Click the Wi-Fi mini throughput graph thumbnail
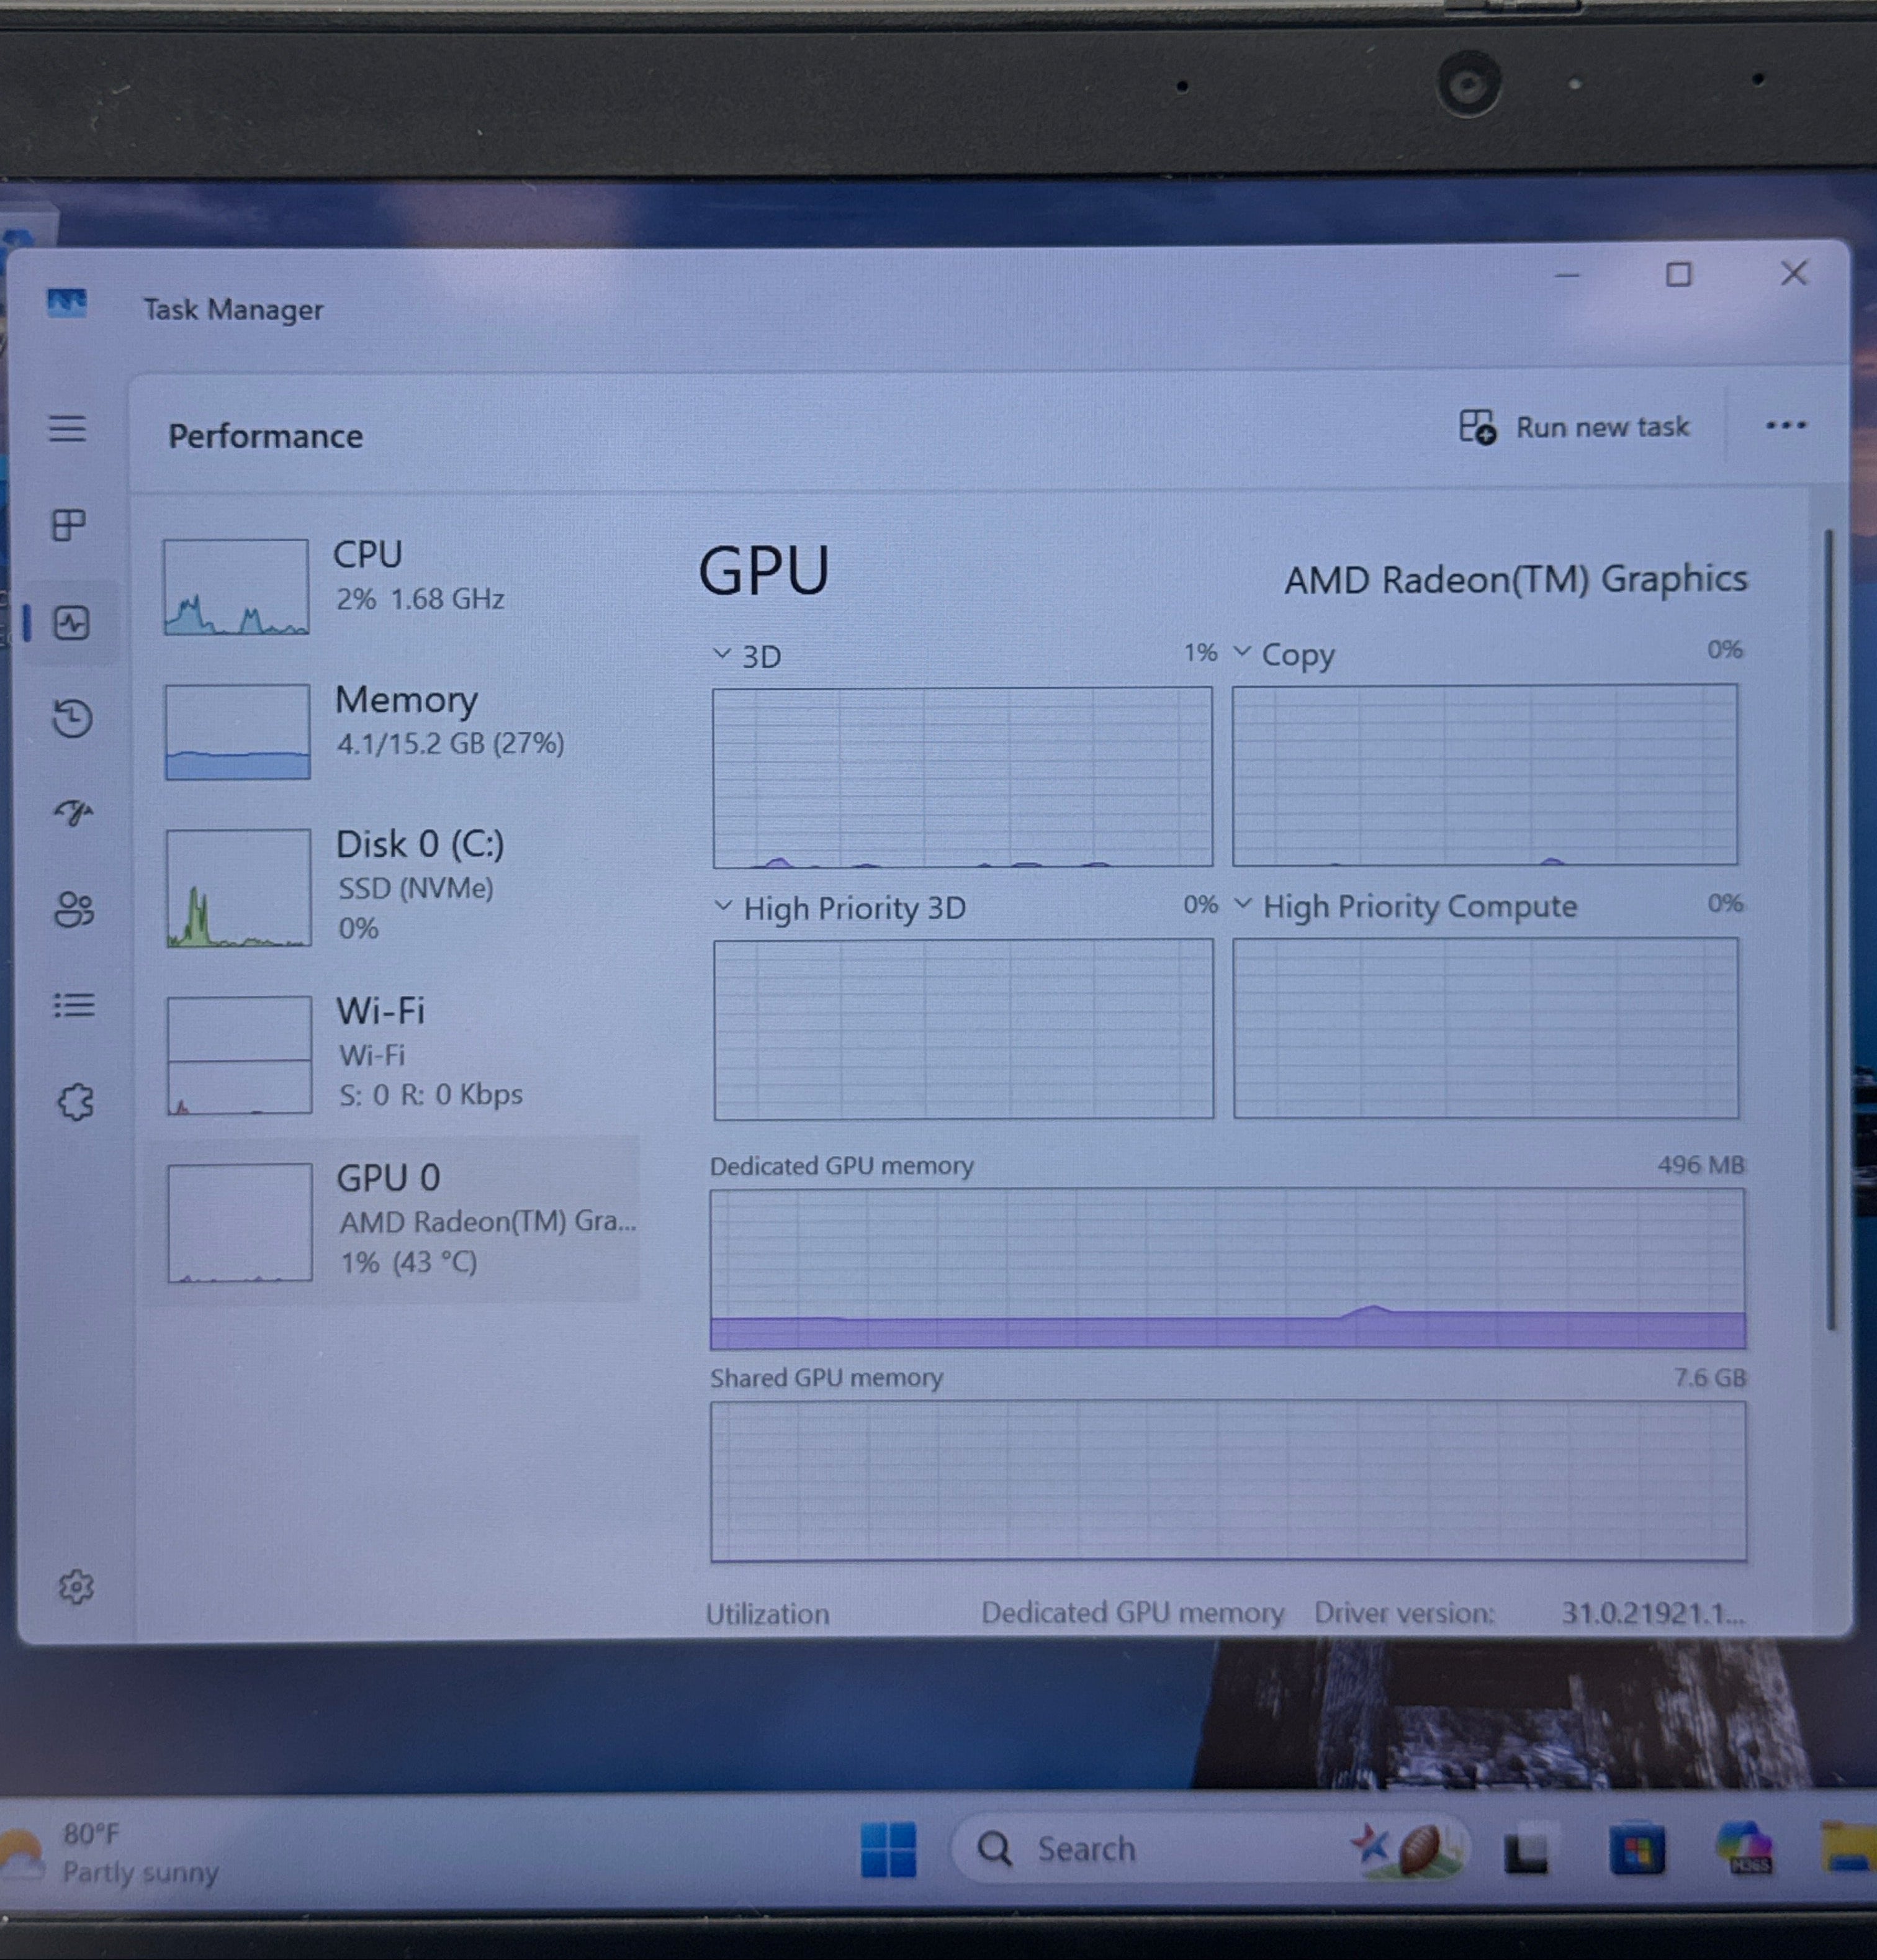Screen dimensions: 1877x1960 click(239, 1054)
